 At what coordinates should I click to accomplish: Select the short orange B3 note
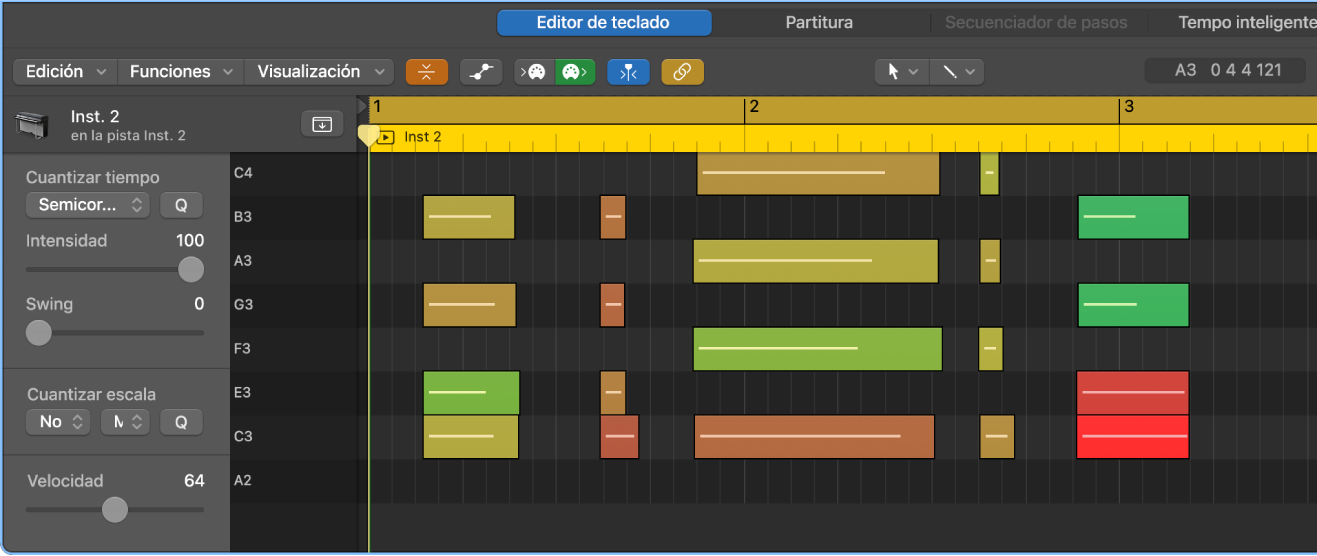click(613, 217)
